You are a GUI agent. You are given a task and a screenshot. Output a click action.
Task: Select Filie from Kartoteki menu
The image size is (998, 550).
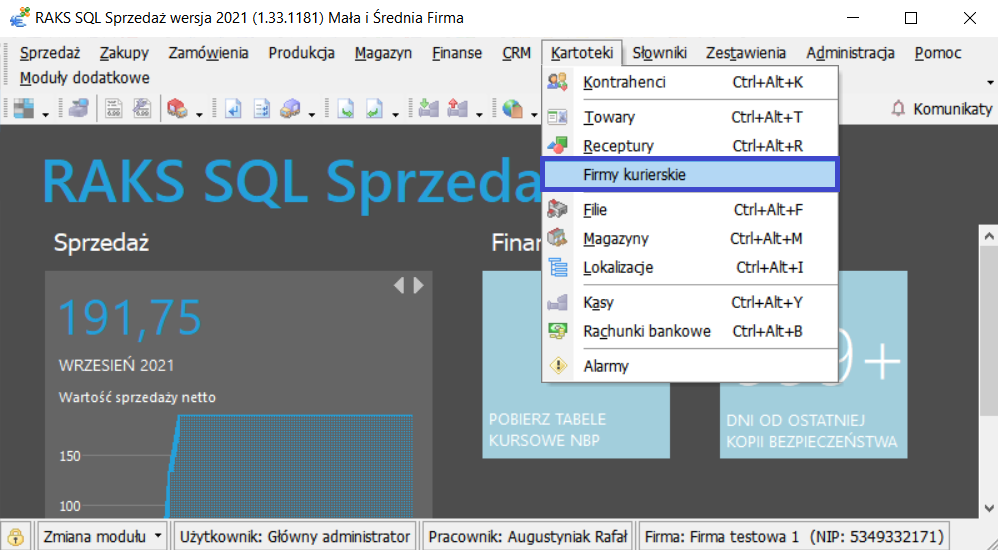pos(690,209)
